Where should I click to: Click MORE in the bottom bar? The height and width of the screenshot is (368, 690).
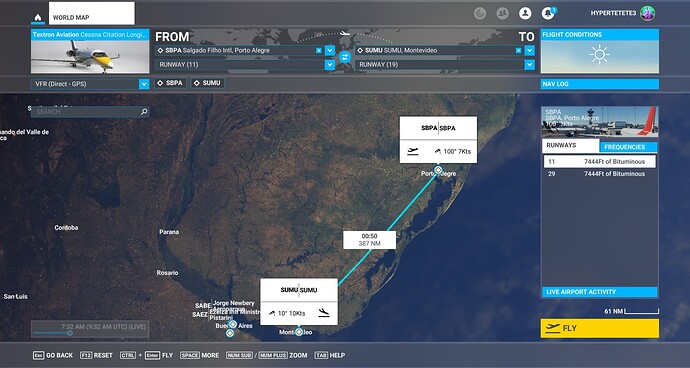click(x=199, y=355)
